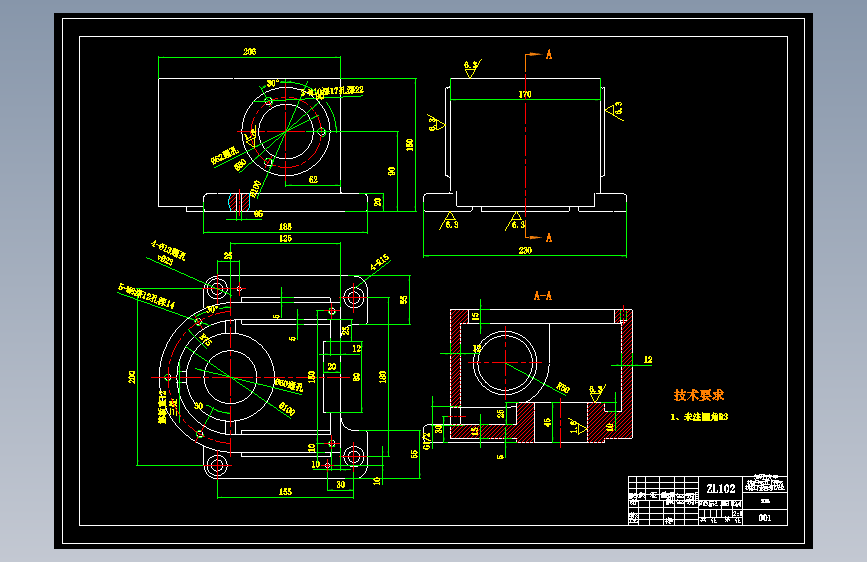Select the 80 dimension in the plan view
This screenshot has height=562, width=867.
click(357, 377)
